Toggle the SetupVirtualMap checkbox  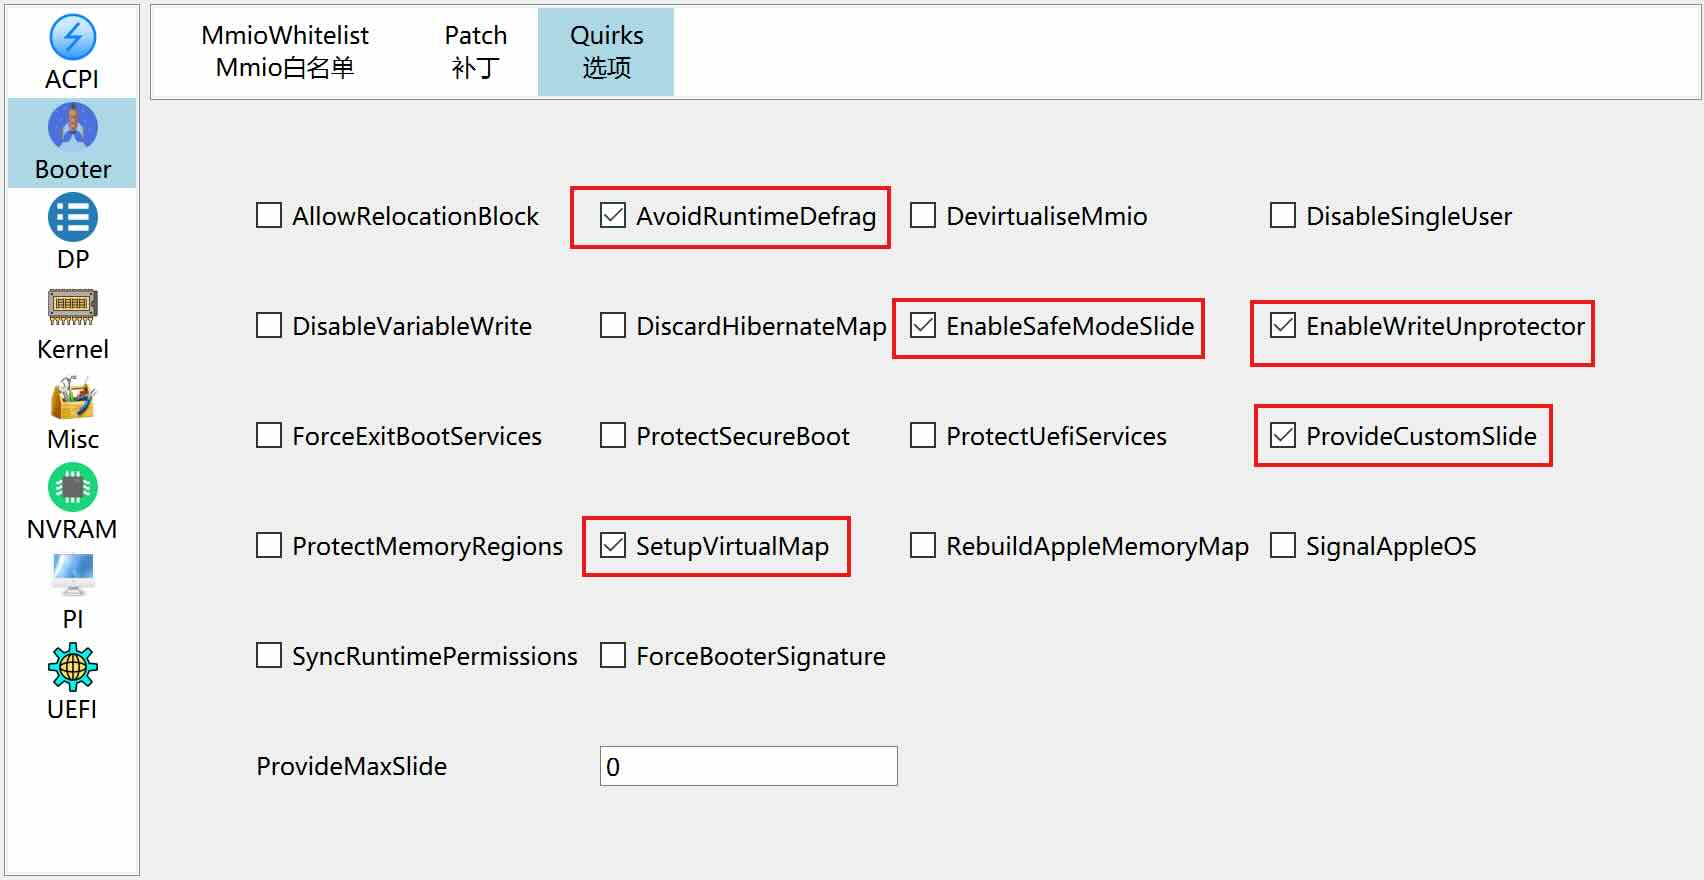point(612,546)
